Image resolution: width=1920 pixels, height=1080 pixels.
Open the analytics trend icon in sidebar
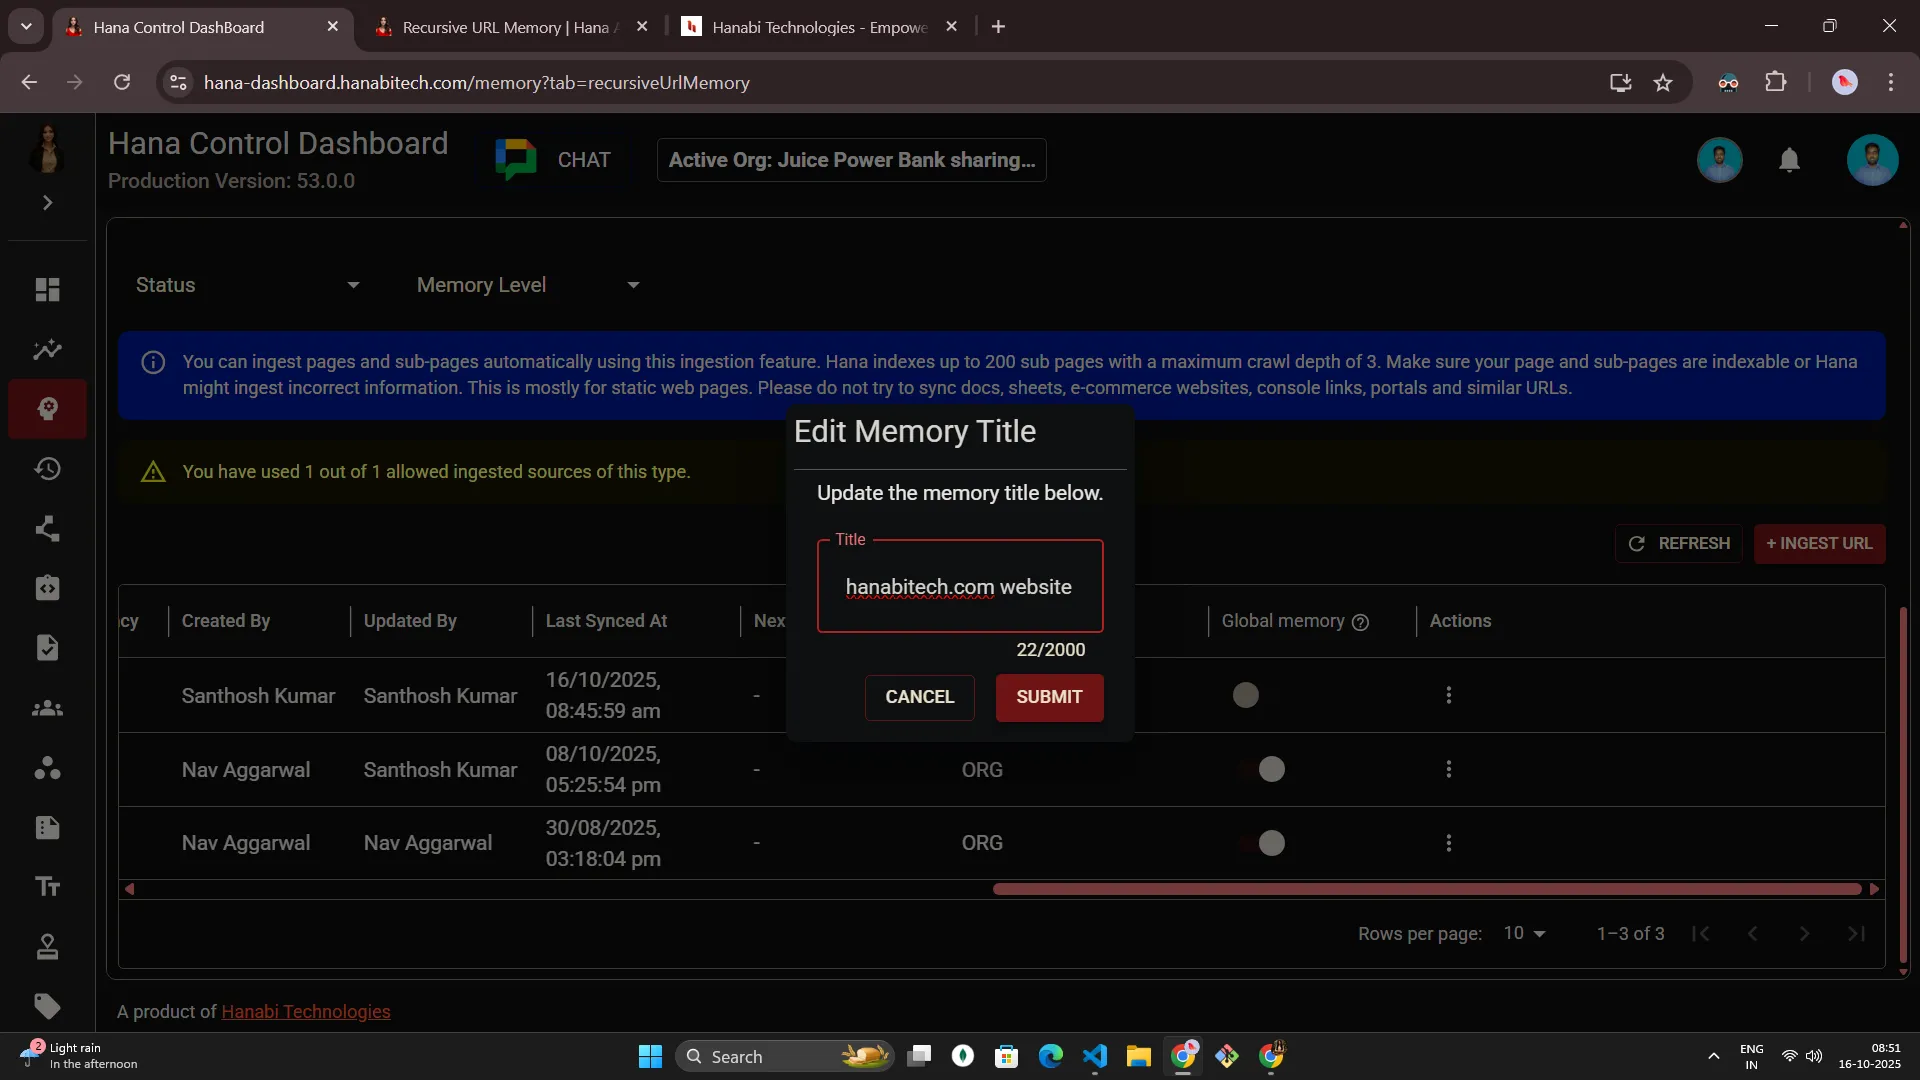[x=47, y=349]
